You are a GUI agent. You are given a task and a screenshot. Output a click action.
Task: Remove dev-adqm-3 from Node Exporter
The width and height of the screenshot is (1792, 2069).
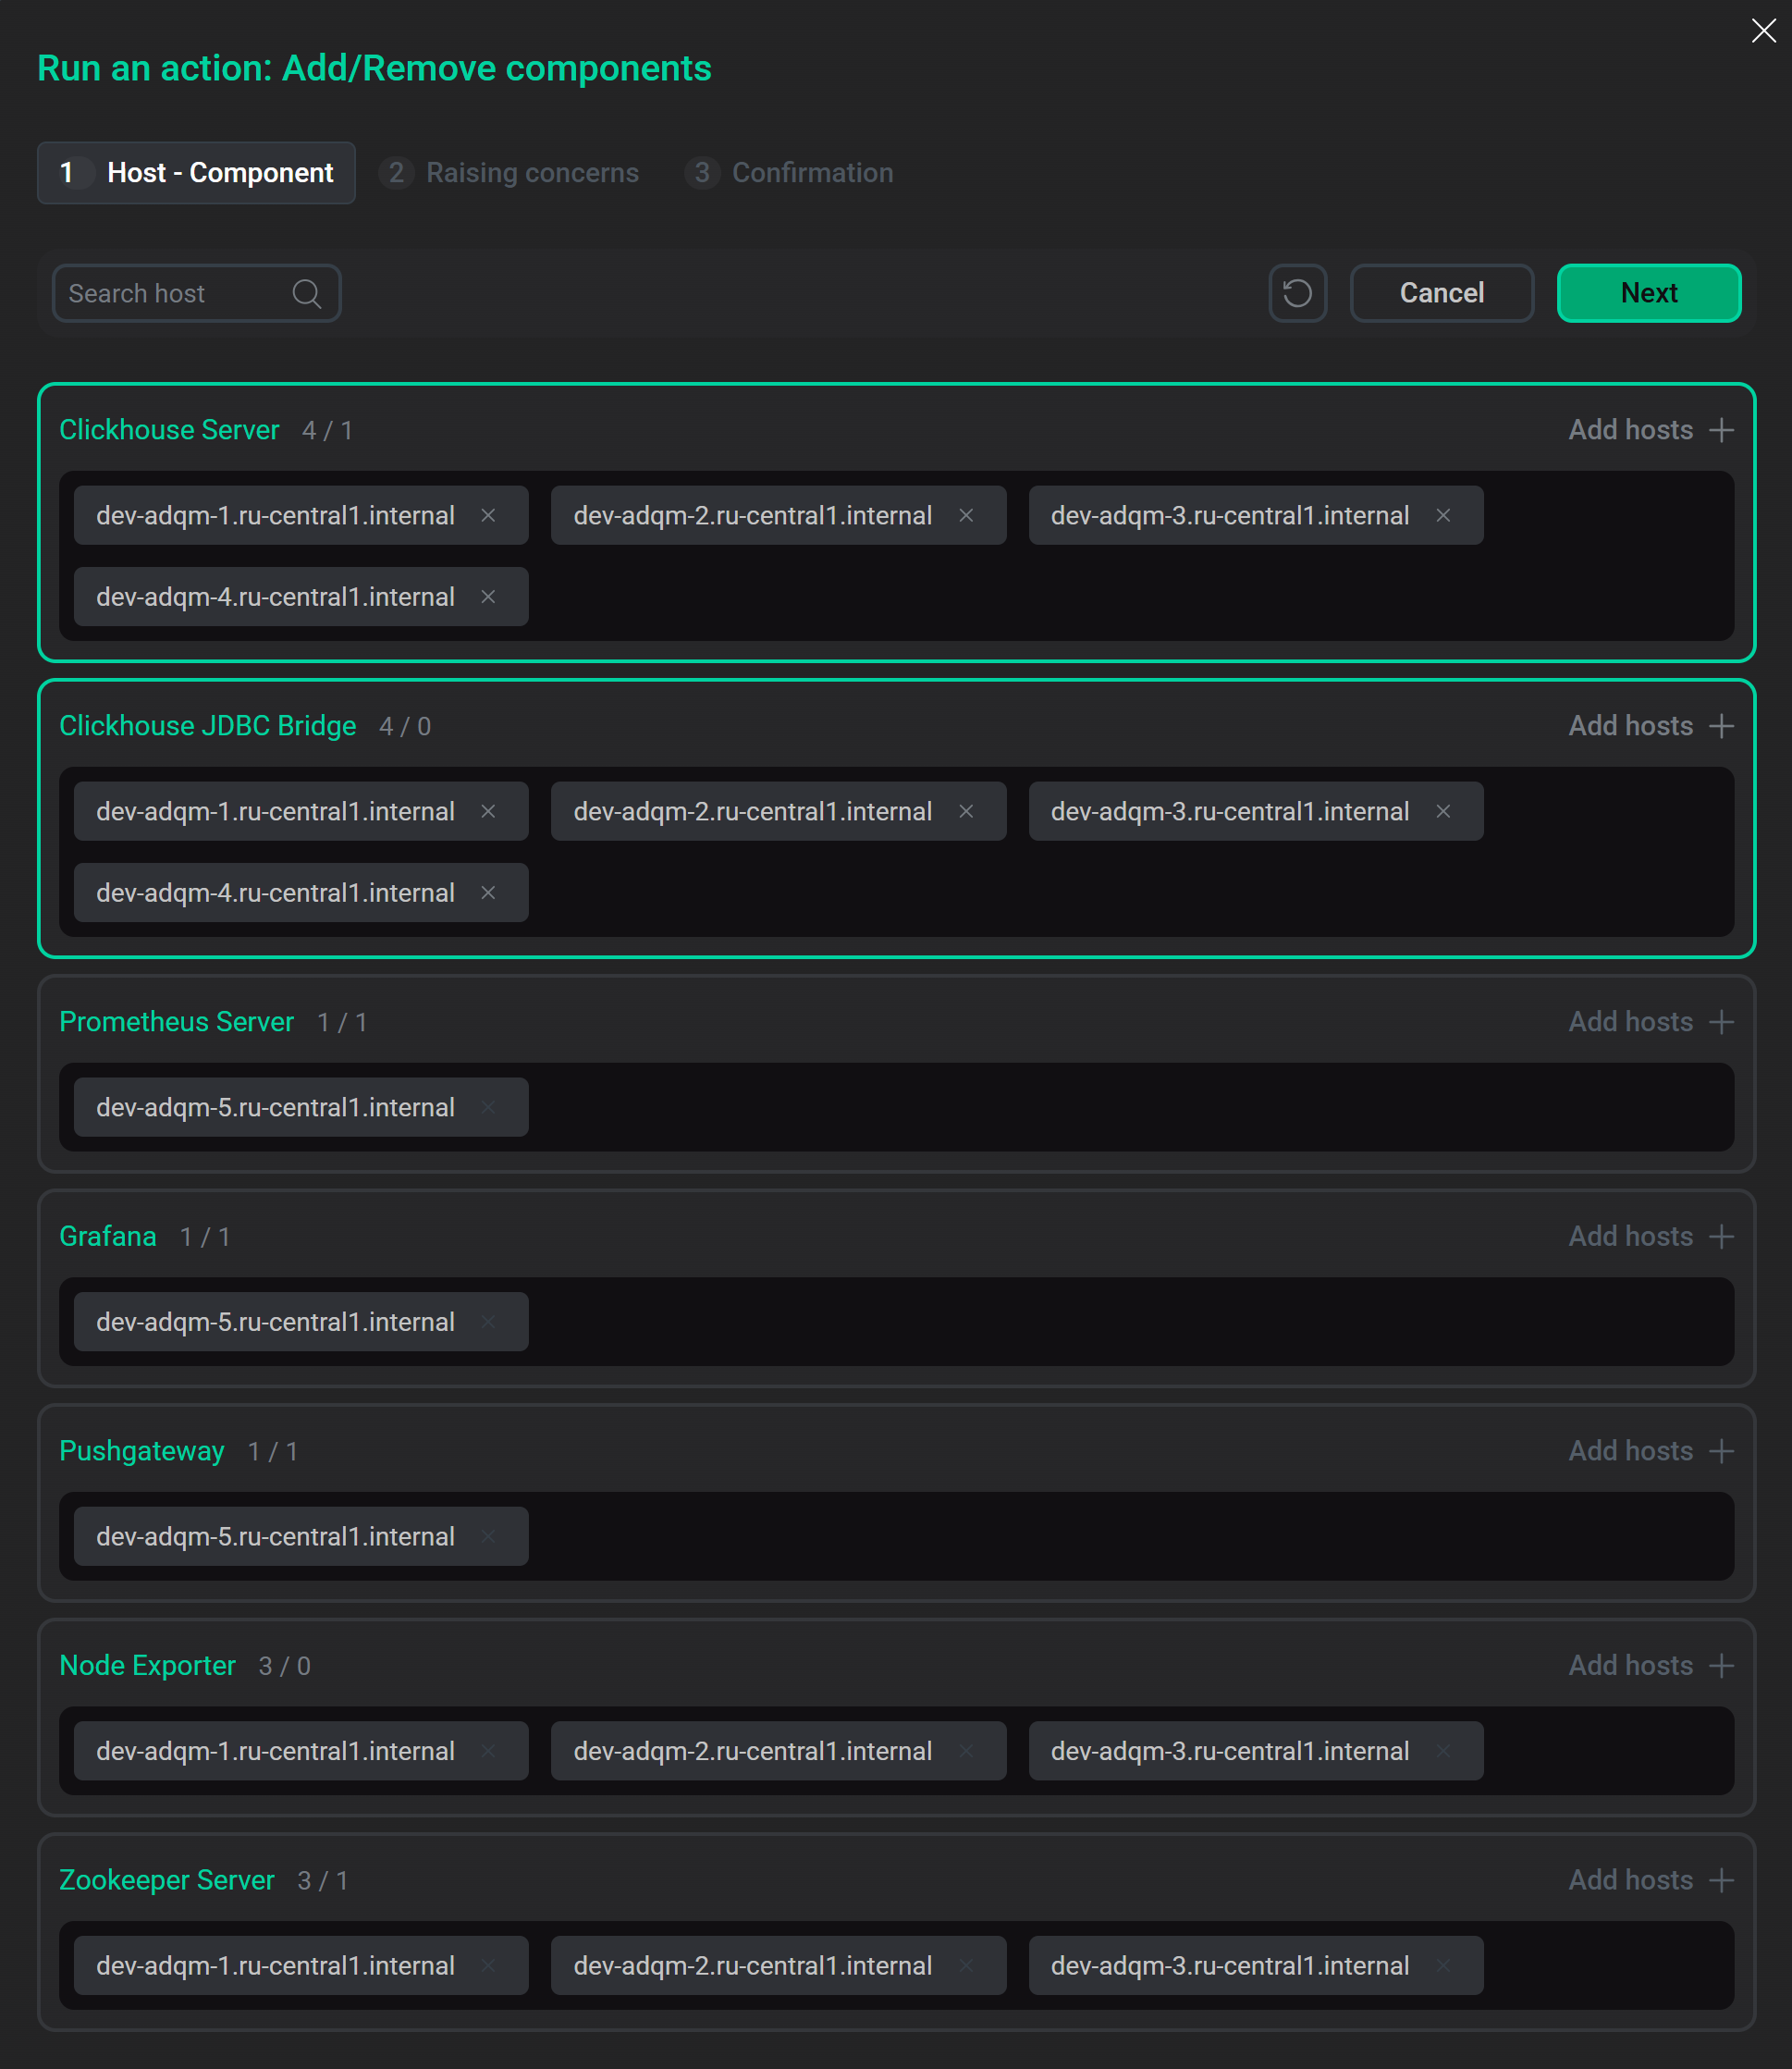1443,1752
